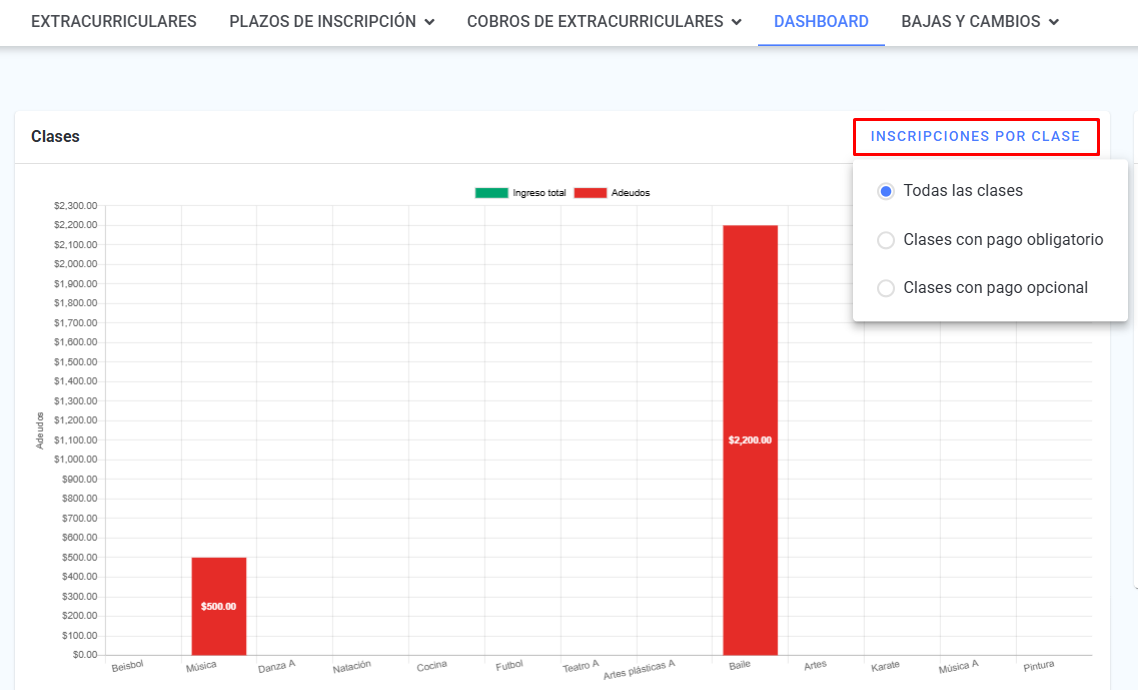Open the Extracurriculares tab
This screenshot has width=1138, height=690.
(x=114, y=21)
